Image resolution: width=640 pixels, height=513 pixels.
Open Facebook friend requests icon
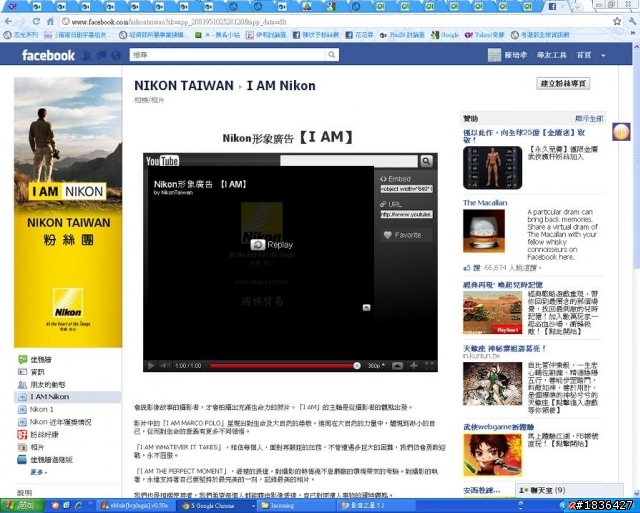(87, 56)
